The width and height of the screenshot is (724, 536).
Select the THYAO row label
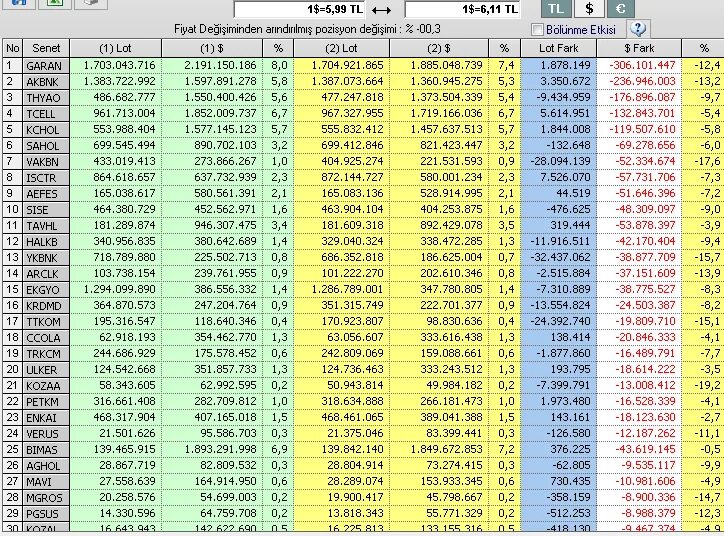point(46,97)
